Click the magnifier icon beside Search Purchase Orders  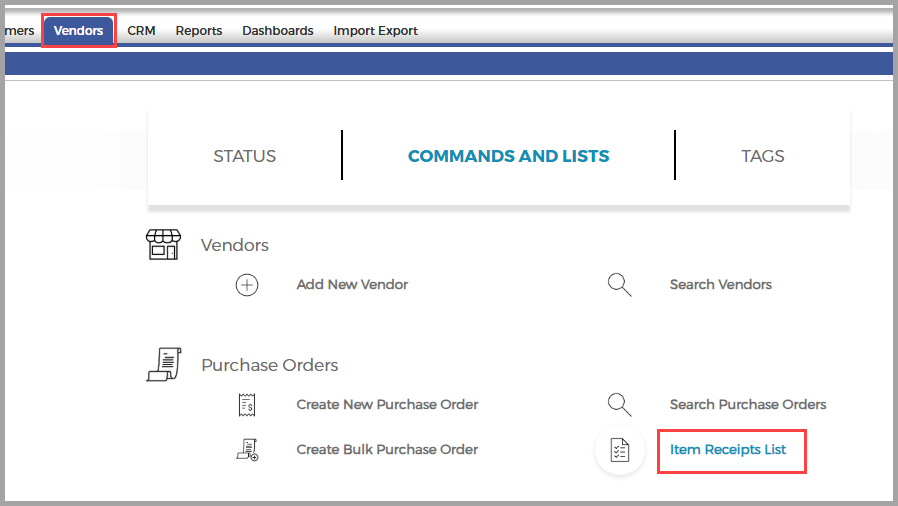point(620,405)
